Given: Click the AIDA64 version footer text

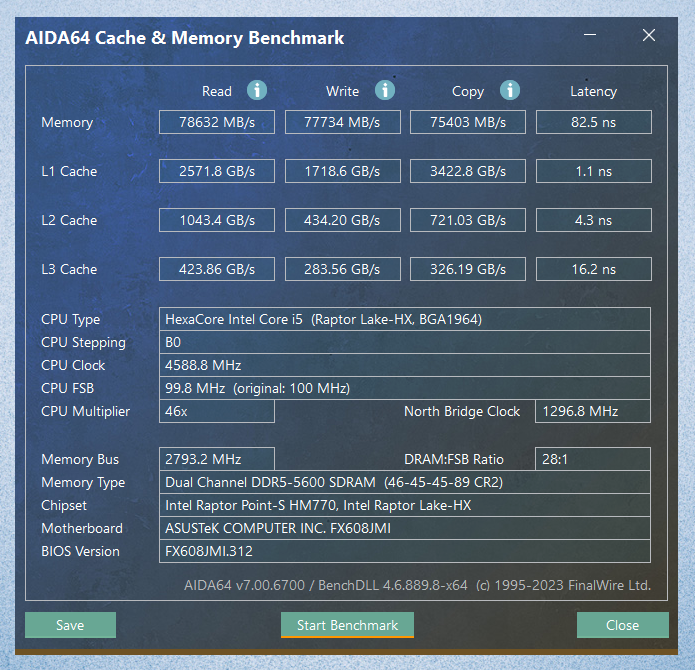Looking at the screenshot, I should point(418,585).
